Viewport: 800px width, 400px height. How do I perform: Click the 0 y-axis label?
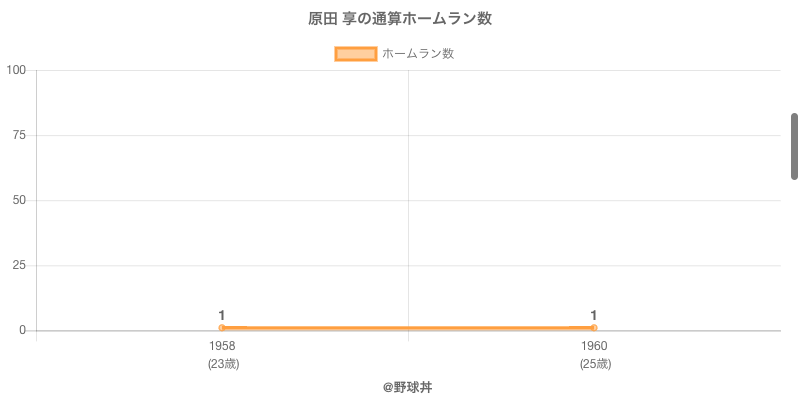click(x=23, y=330)
